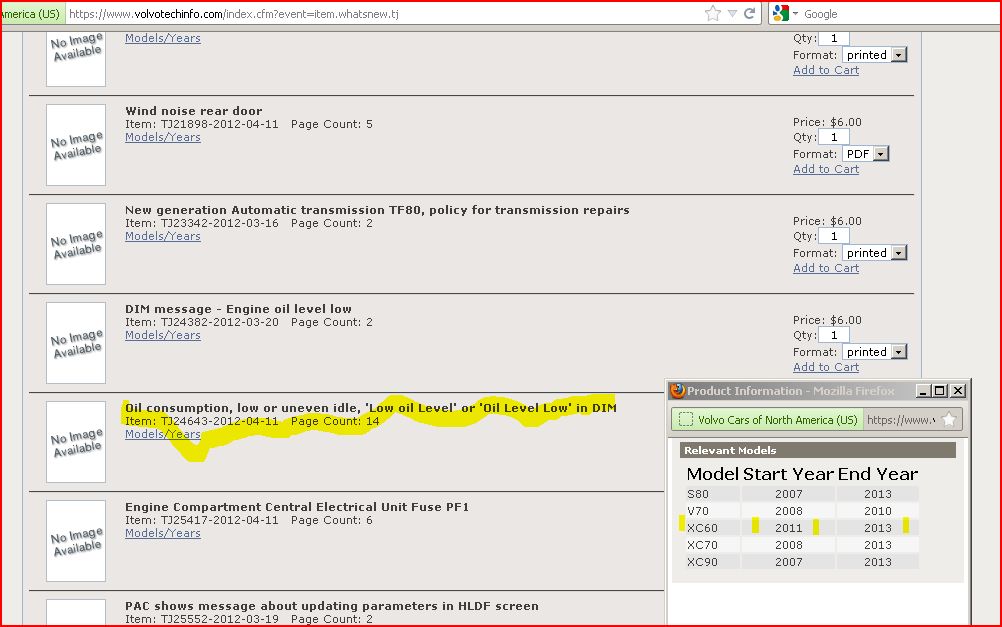Click title Wind noise rear door

click(194, 111)
